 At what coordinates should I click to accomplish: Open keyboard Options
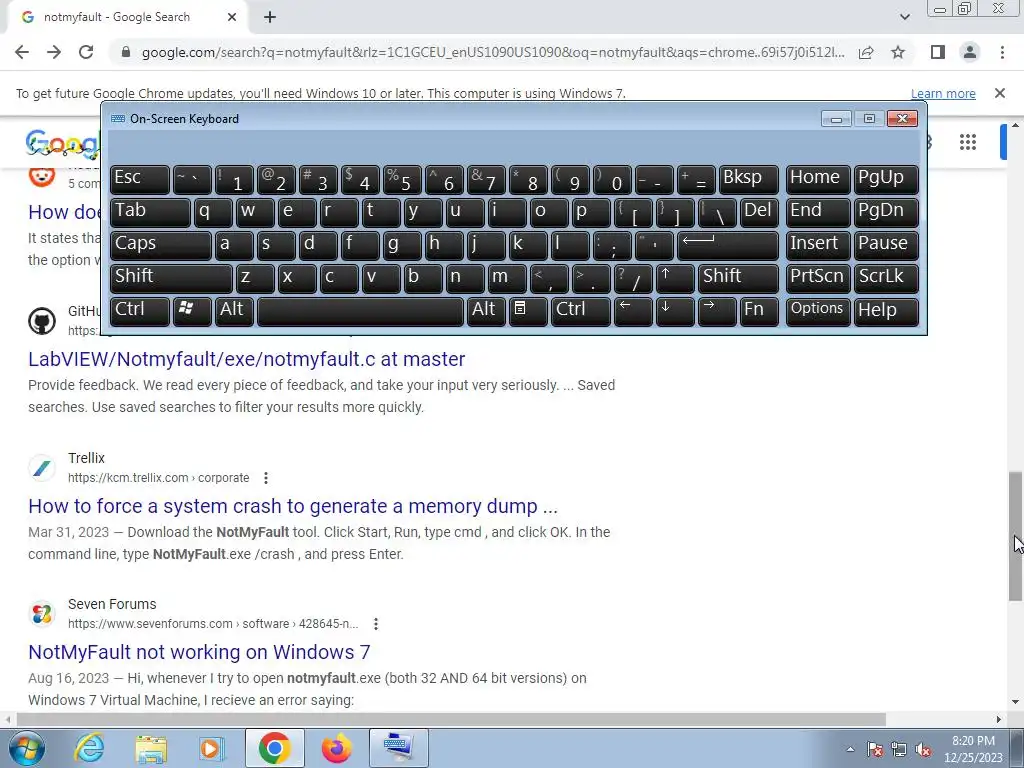(x=818, y=310)
